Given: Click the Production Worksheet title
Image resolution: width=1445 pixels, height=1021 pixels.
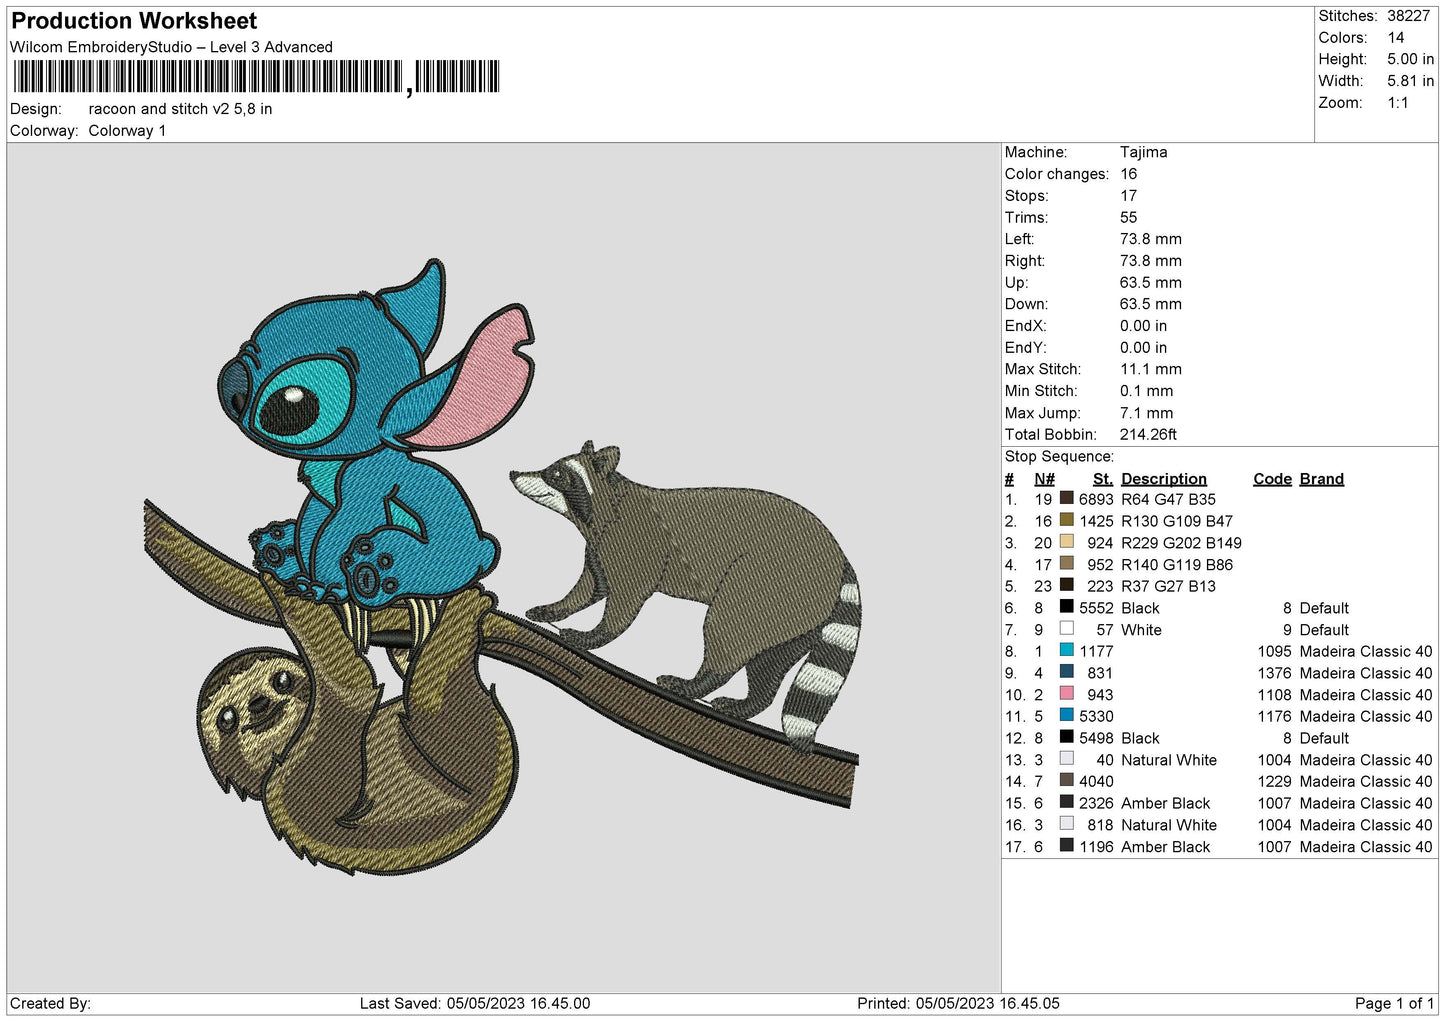Looking at the screenshot, I should pyautogui.click(x=134, y=21).
